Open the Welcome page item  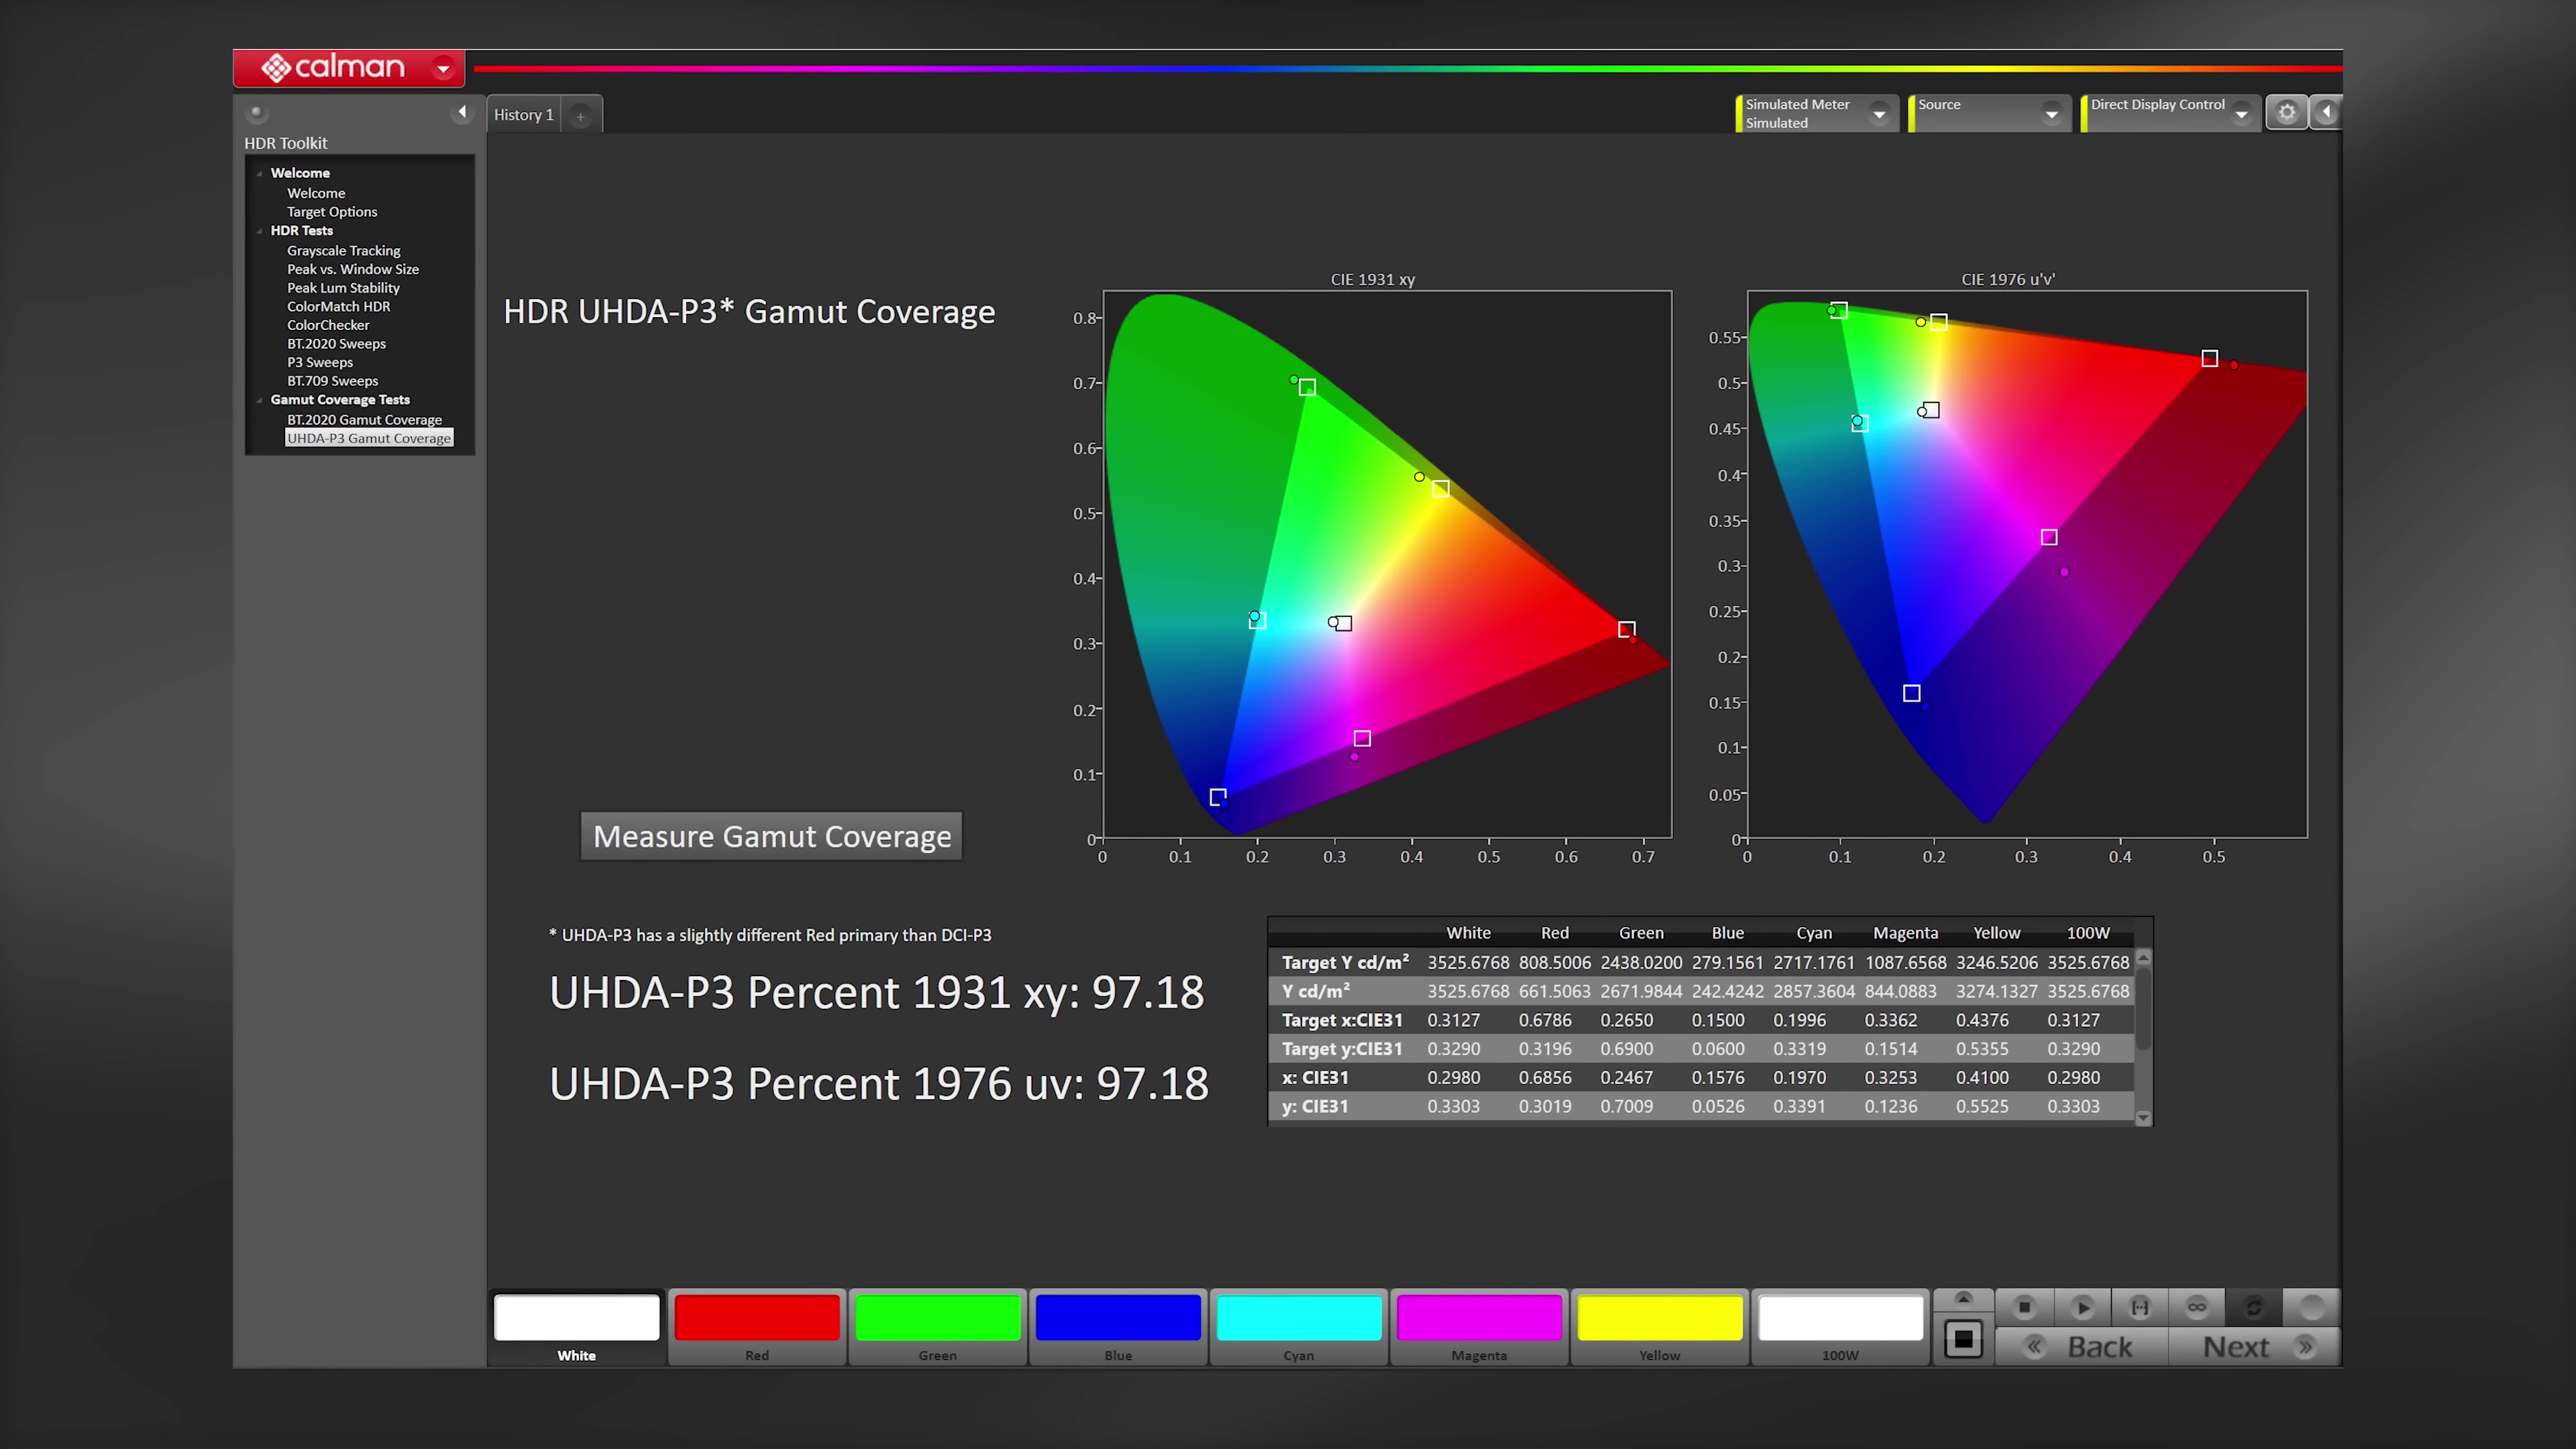point(316,193)
